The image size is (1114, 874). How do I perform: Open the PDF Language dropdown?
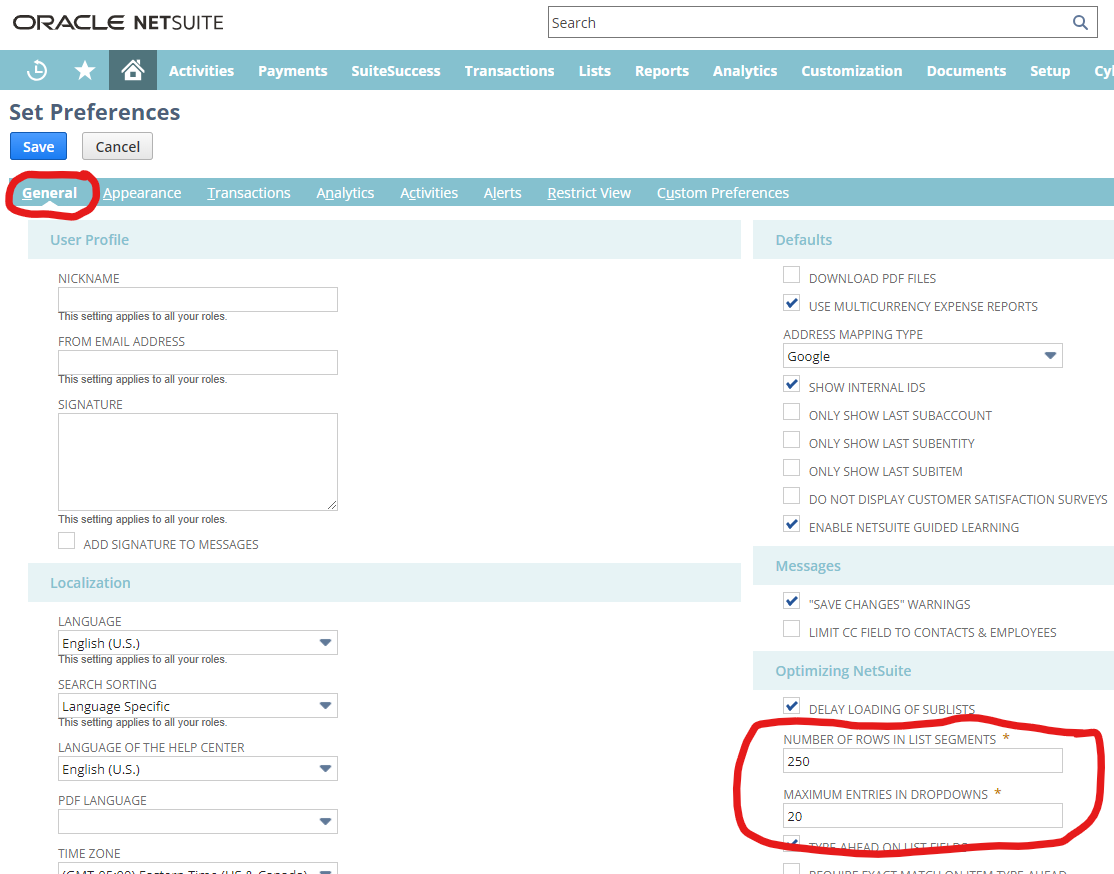click(198, 821)
